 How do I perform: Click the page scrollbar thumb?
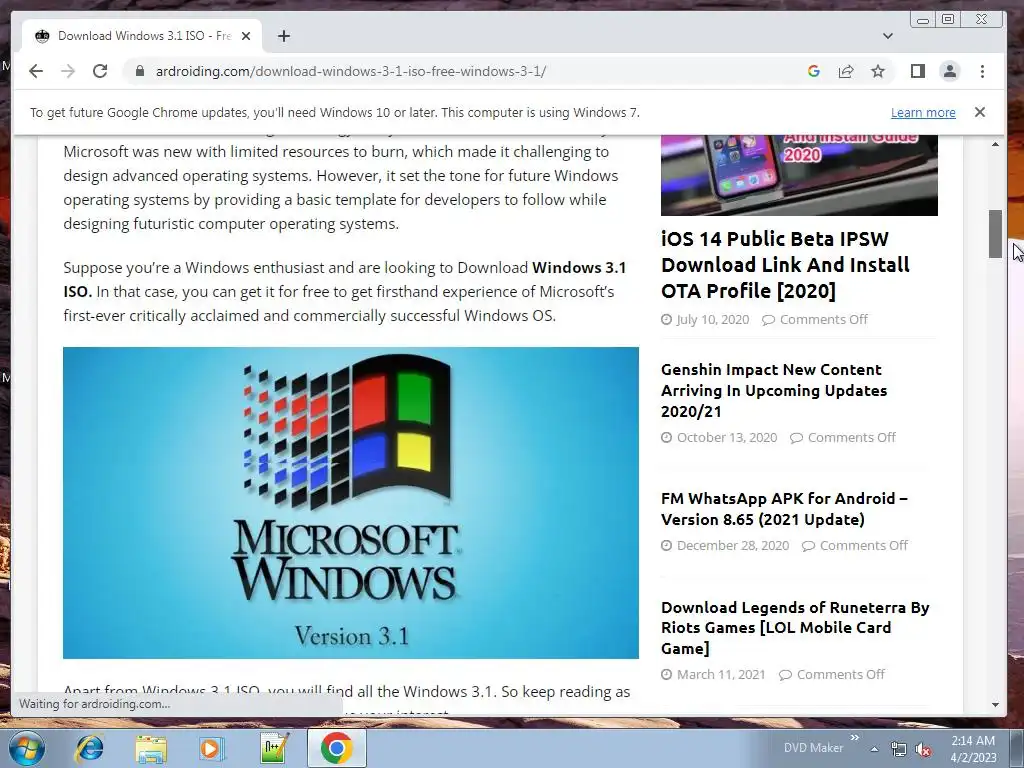tap(995, 234)
